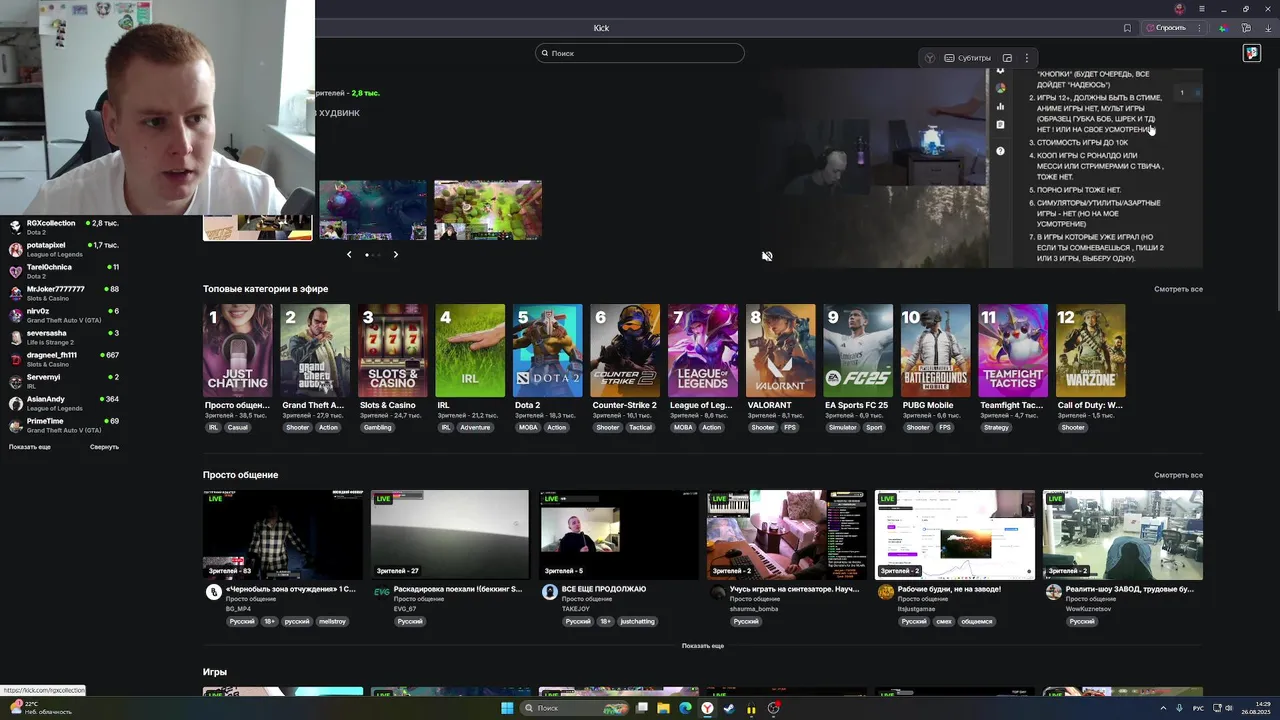Select Tarel0chnica avatar in sidebar
This screenshot has width=1280, height=720.
pos(15,271)
